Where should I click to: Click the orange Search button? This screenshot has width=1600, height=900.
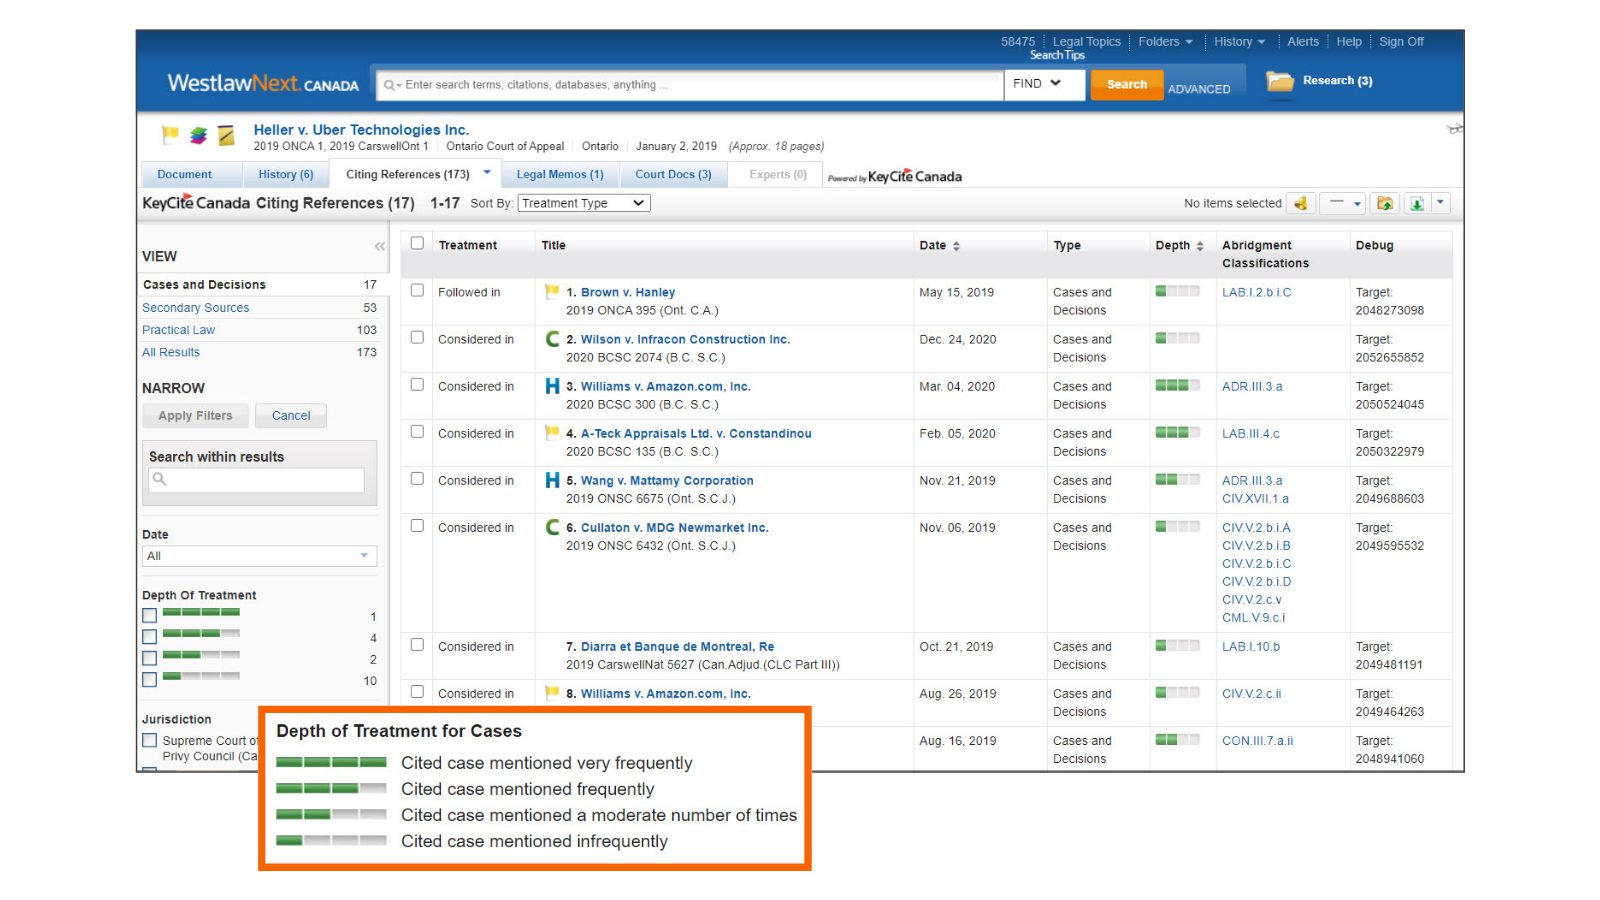(x=1127, y=84)
